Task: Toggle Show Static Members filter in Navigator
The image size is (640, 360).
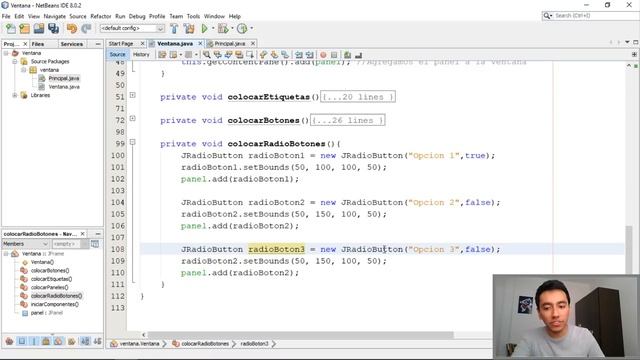Action: pos(34,341)
